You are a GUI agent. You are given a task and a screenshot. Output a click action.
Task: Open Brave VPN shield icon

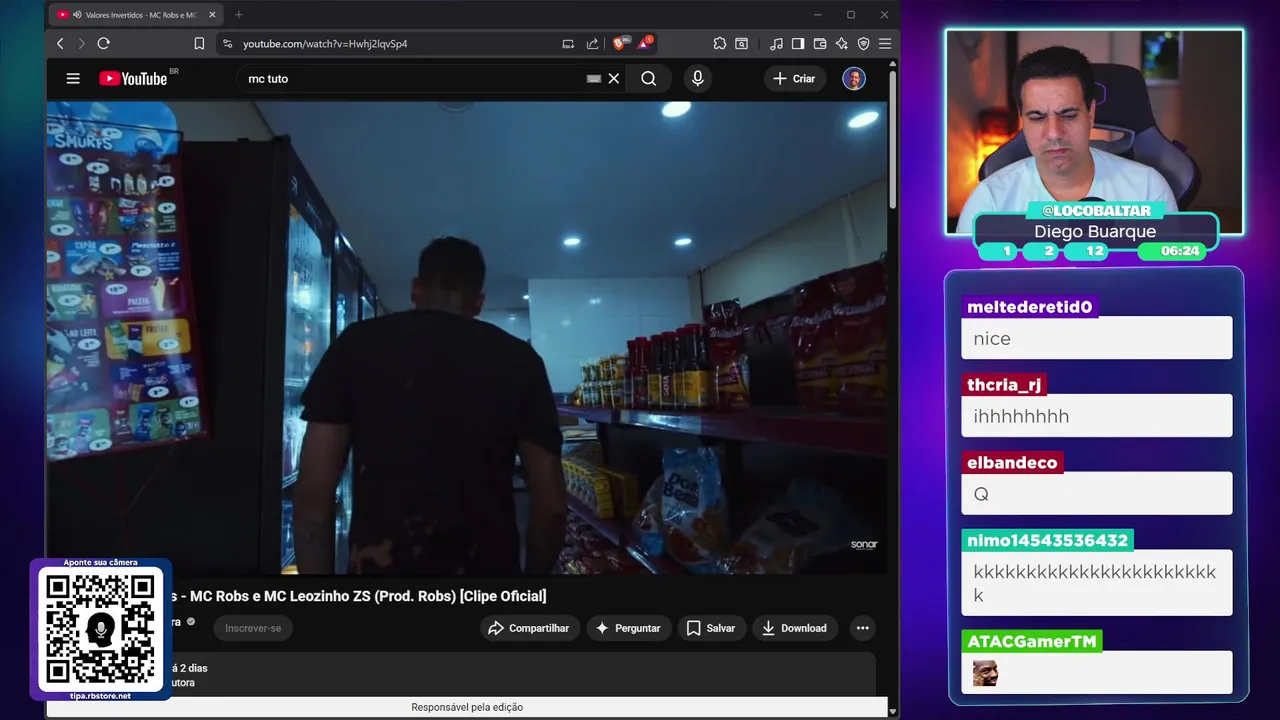[864, 44]
